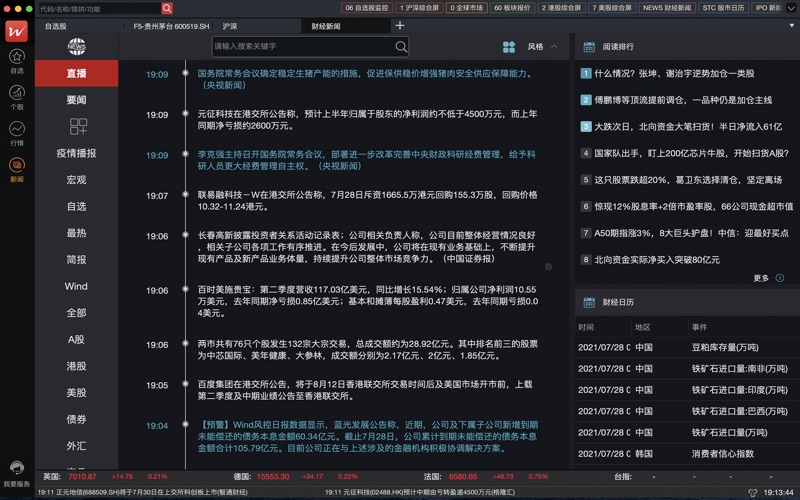Open 自选 star icon in left sidebar
The image size is (800, 500).
(x=16, y=61)
